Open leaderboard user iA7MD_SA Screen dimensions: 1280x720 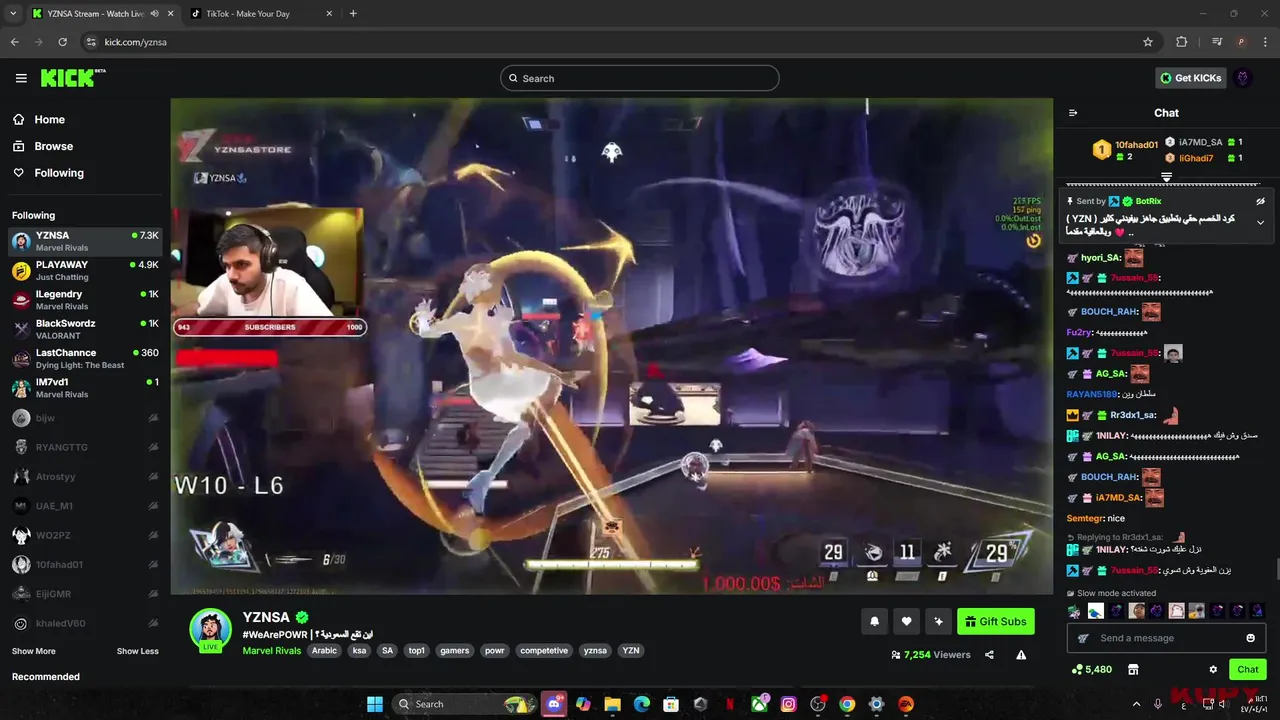coord(1201,142)
